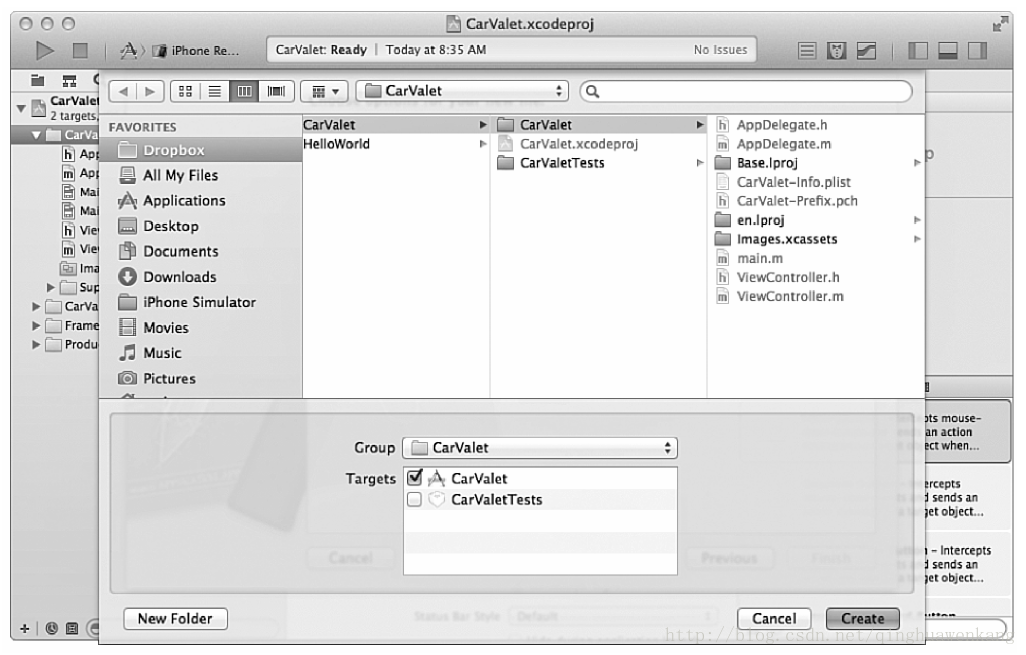Select Pictures in Favorites sidebar
This screenshot has height=655, width=1026.
(x=201, y=379)
